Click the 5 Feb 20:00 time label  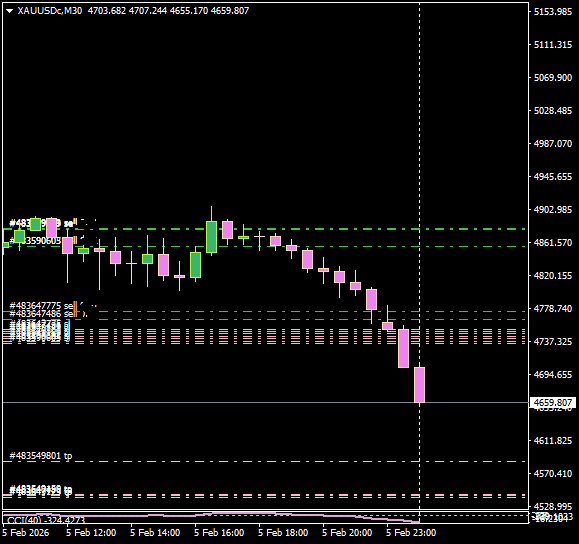coord(347,533)
